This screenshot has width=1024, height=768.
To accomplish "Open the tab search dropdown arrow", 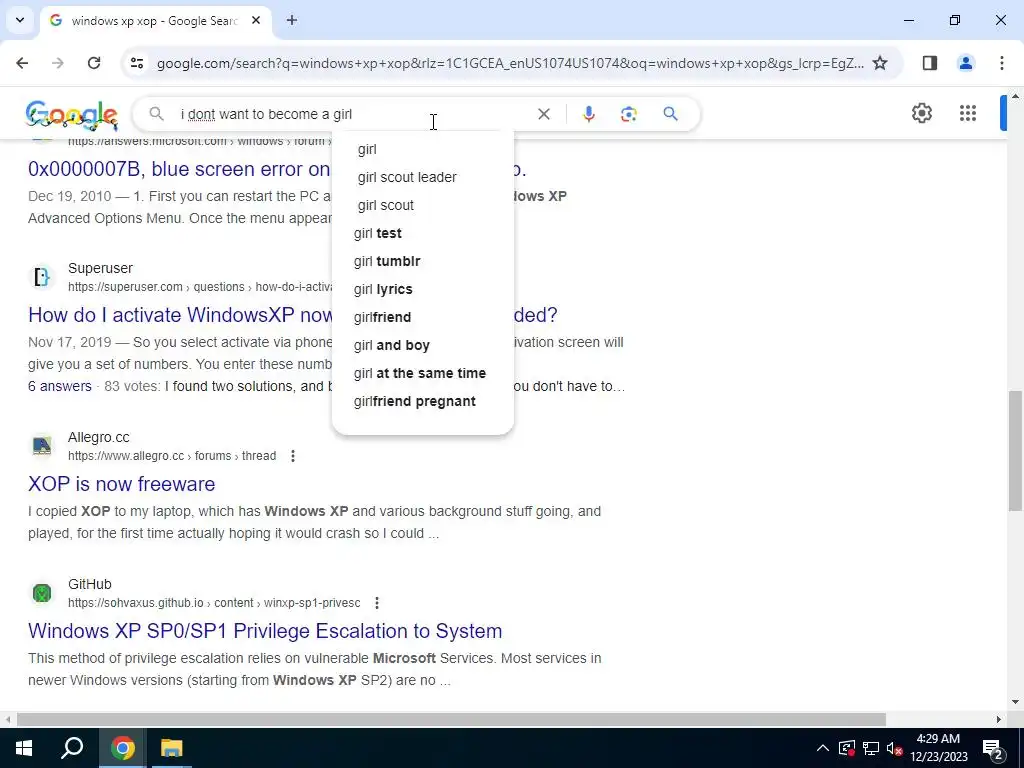I will tap(20, 20).
